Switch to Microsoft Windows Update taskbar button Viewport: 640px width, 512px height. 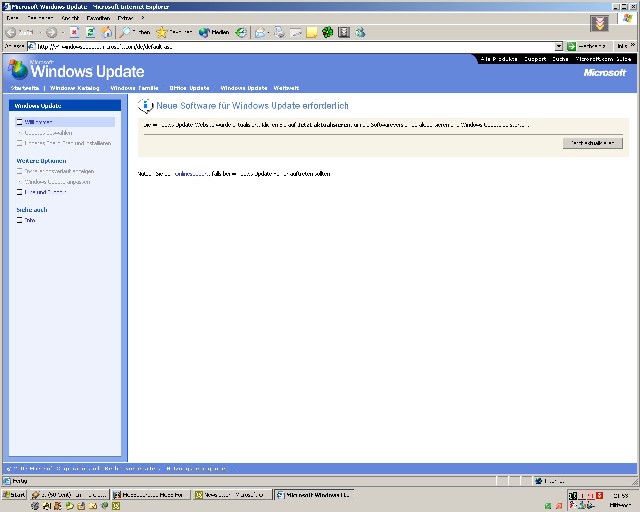[x=313, y=495]
